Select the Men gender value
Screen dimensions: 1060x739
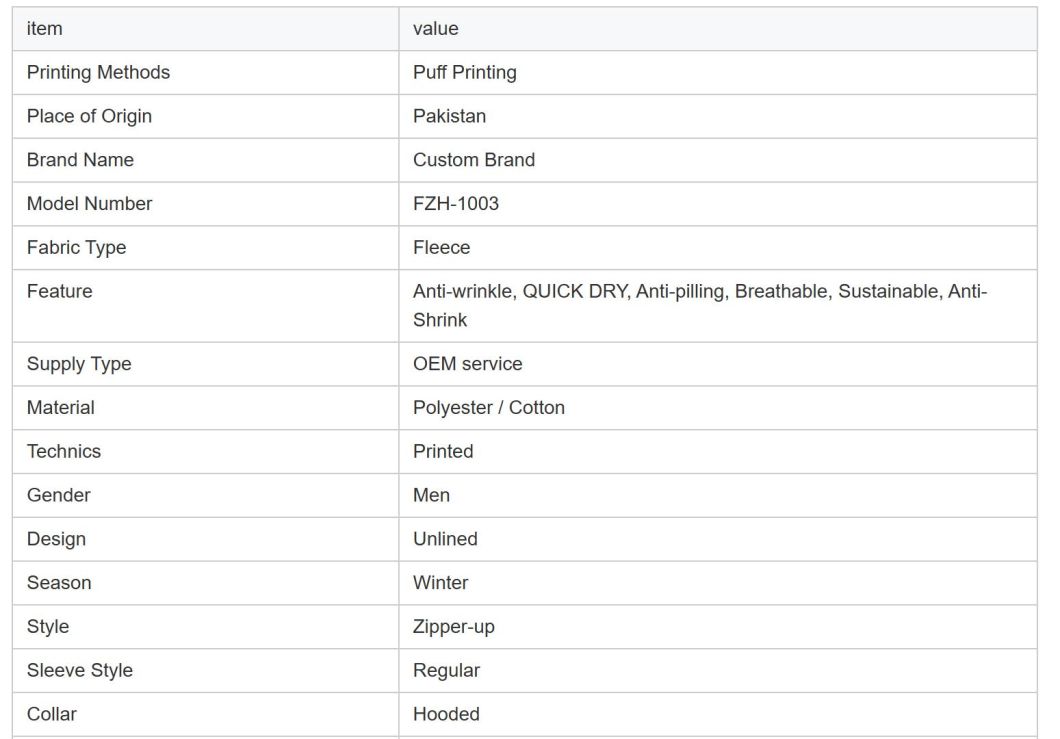click(431, 496)
